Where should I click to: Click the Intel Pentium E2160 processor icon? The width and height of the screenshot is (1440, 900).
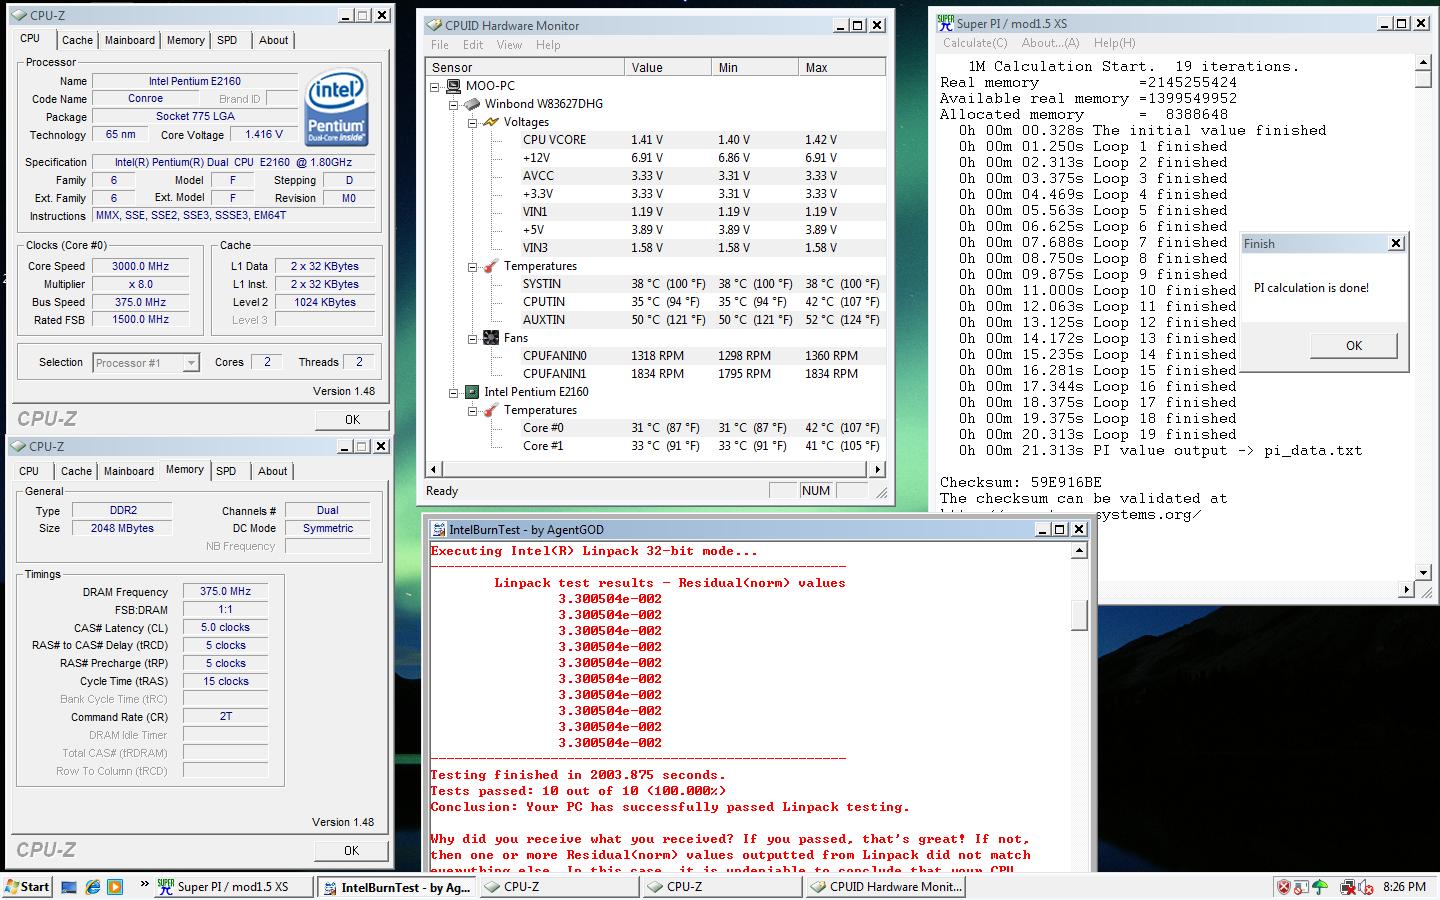click(472, 392)
